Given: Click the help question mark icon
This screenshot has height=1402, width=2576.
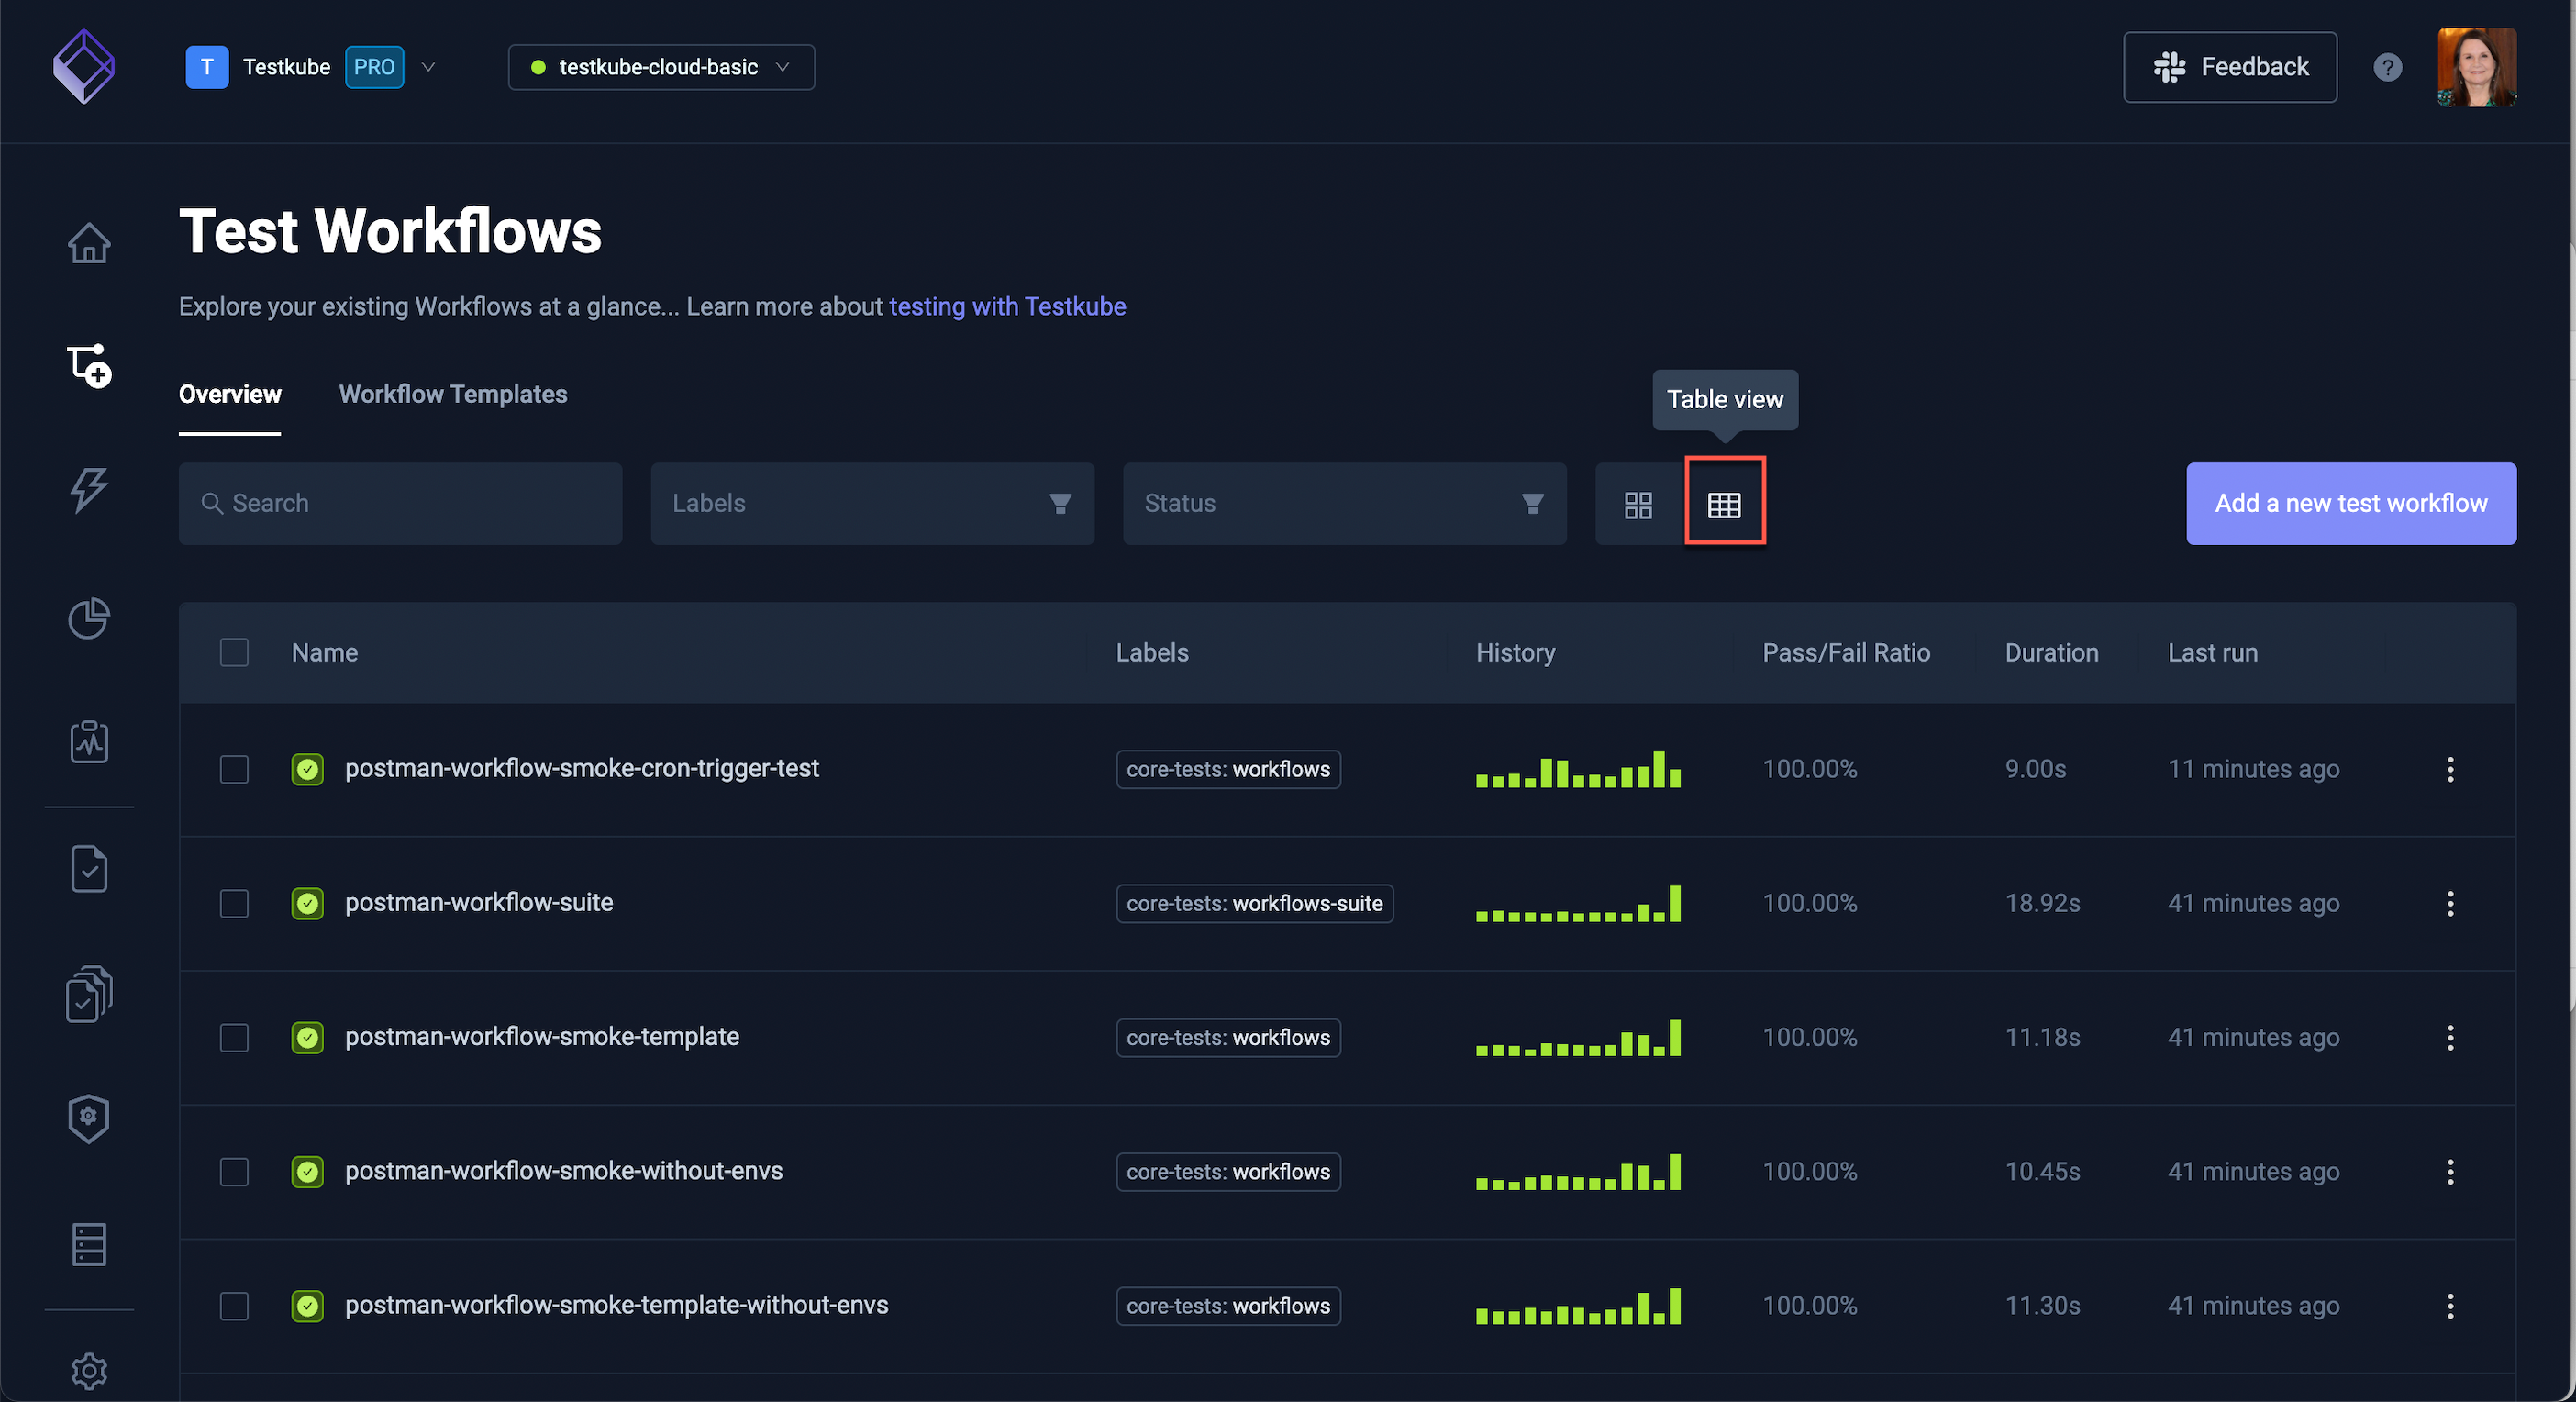Looking at the screenshot, I should (2387, 67).
